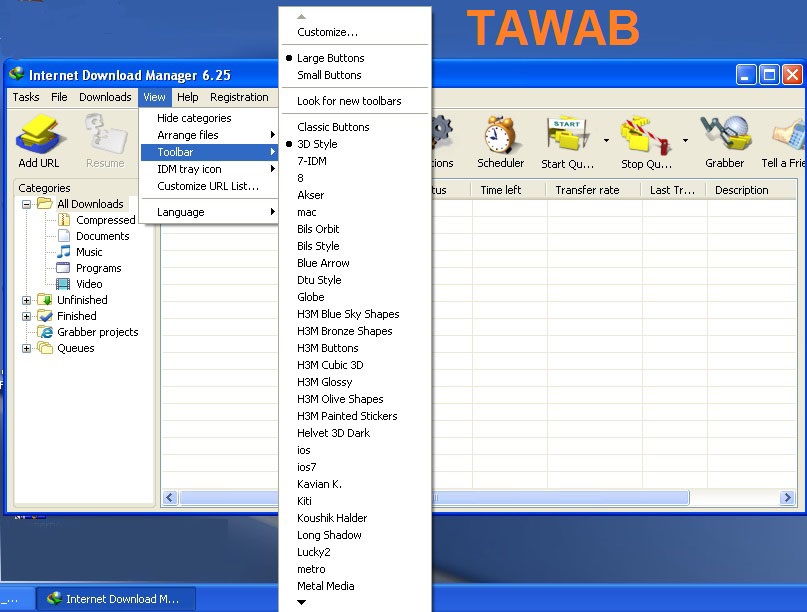Expand the Unfinished tree node
The image size is (807, 612).
click(x=27, y=300)
